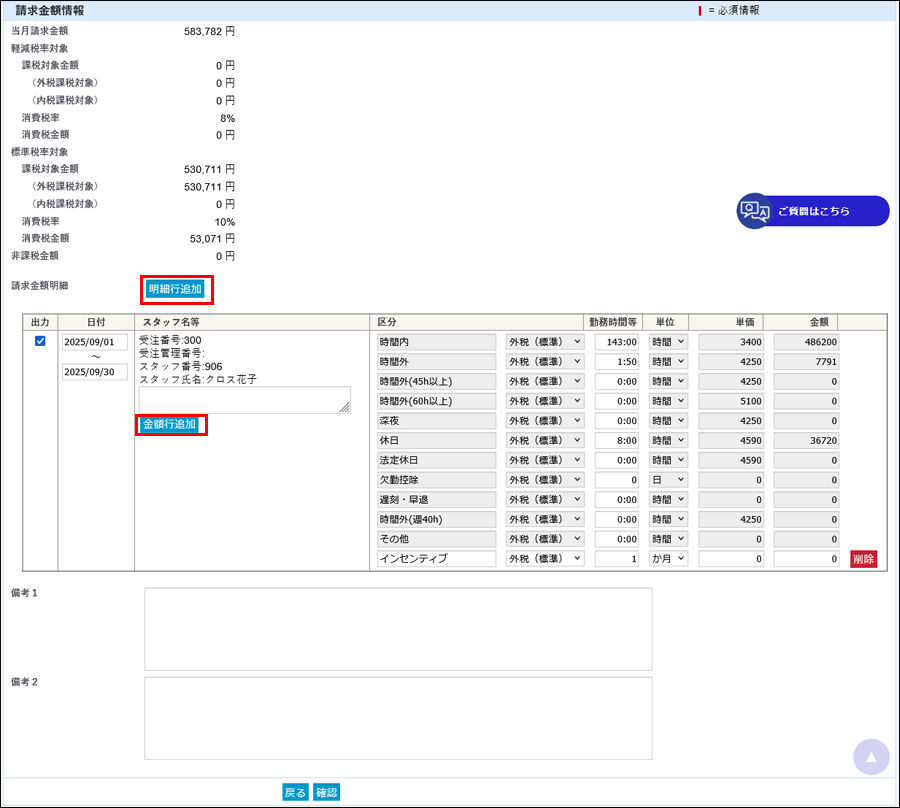
Task: Click the 戻る button
Action: pyautogui.click(x=295, y=793)
